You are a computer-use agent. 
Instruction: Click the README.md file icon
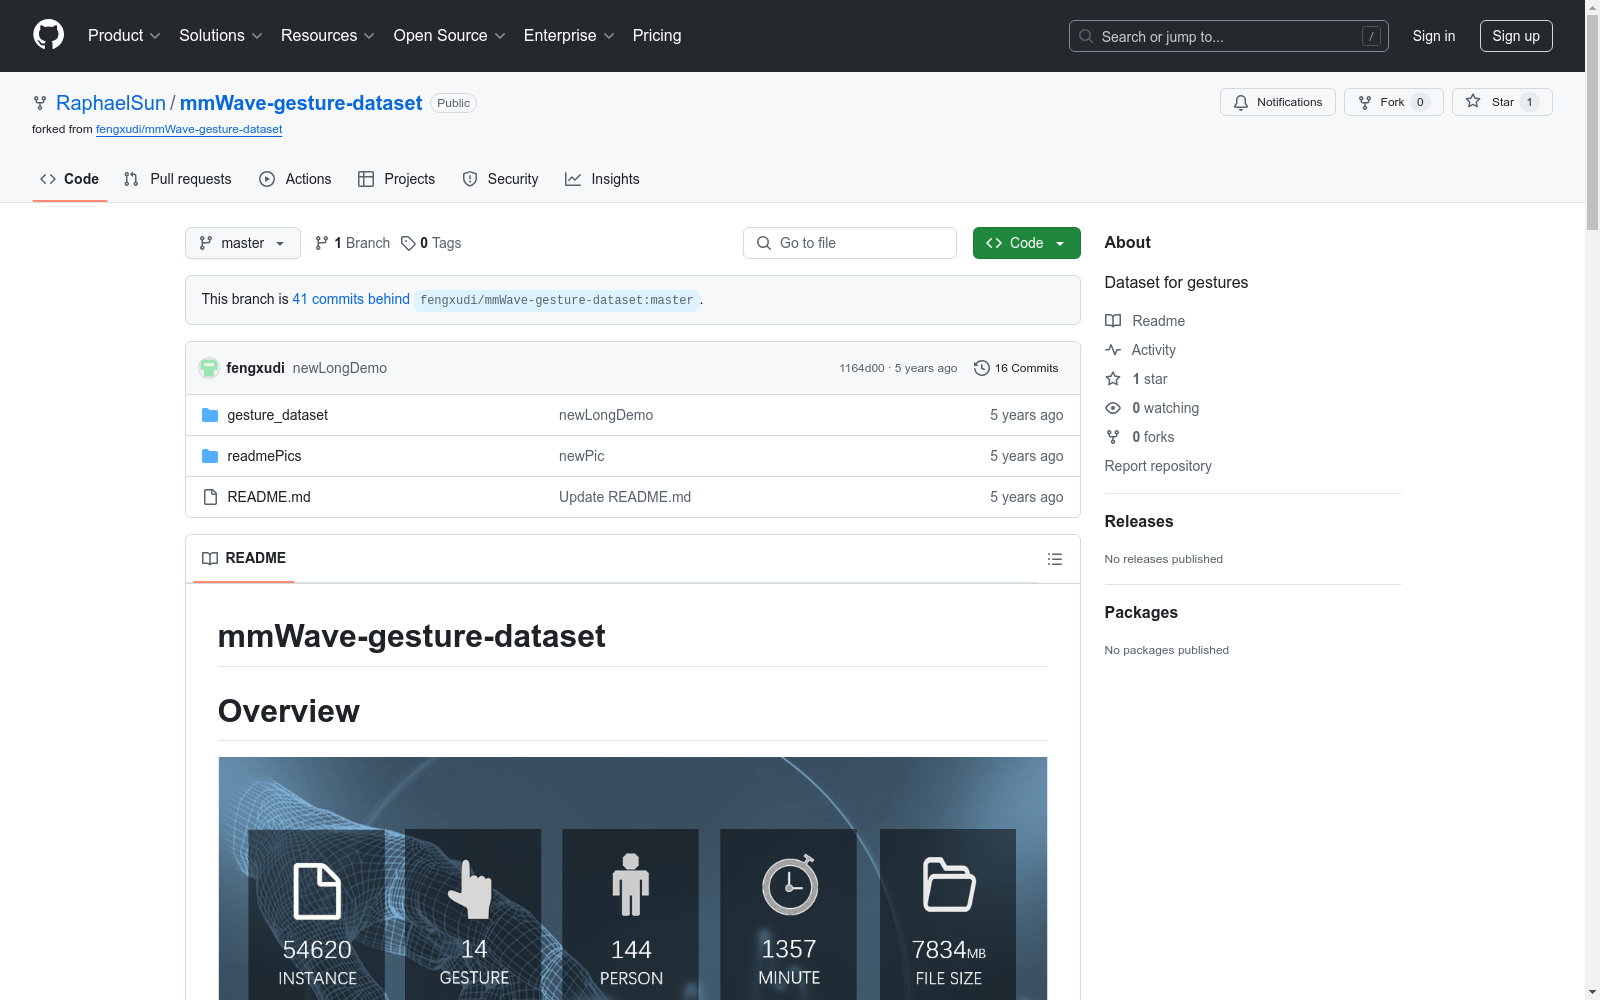click(210, 497)
